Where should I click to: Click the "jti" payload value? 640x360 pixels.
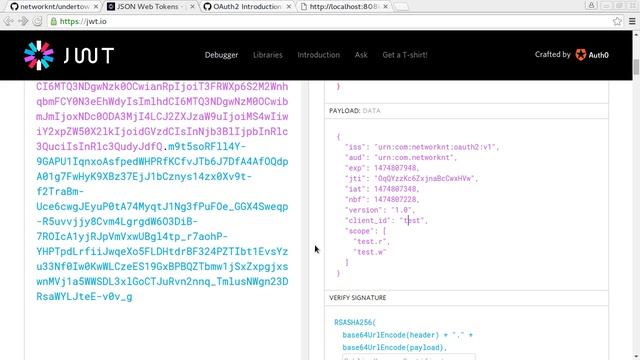coord(424,178)
